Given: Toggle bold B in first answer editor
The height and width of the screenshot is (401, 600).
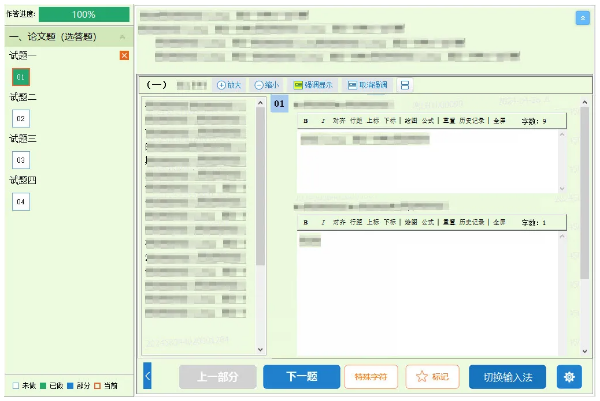Looking at the screenshot, I should coord(306,121).
